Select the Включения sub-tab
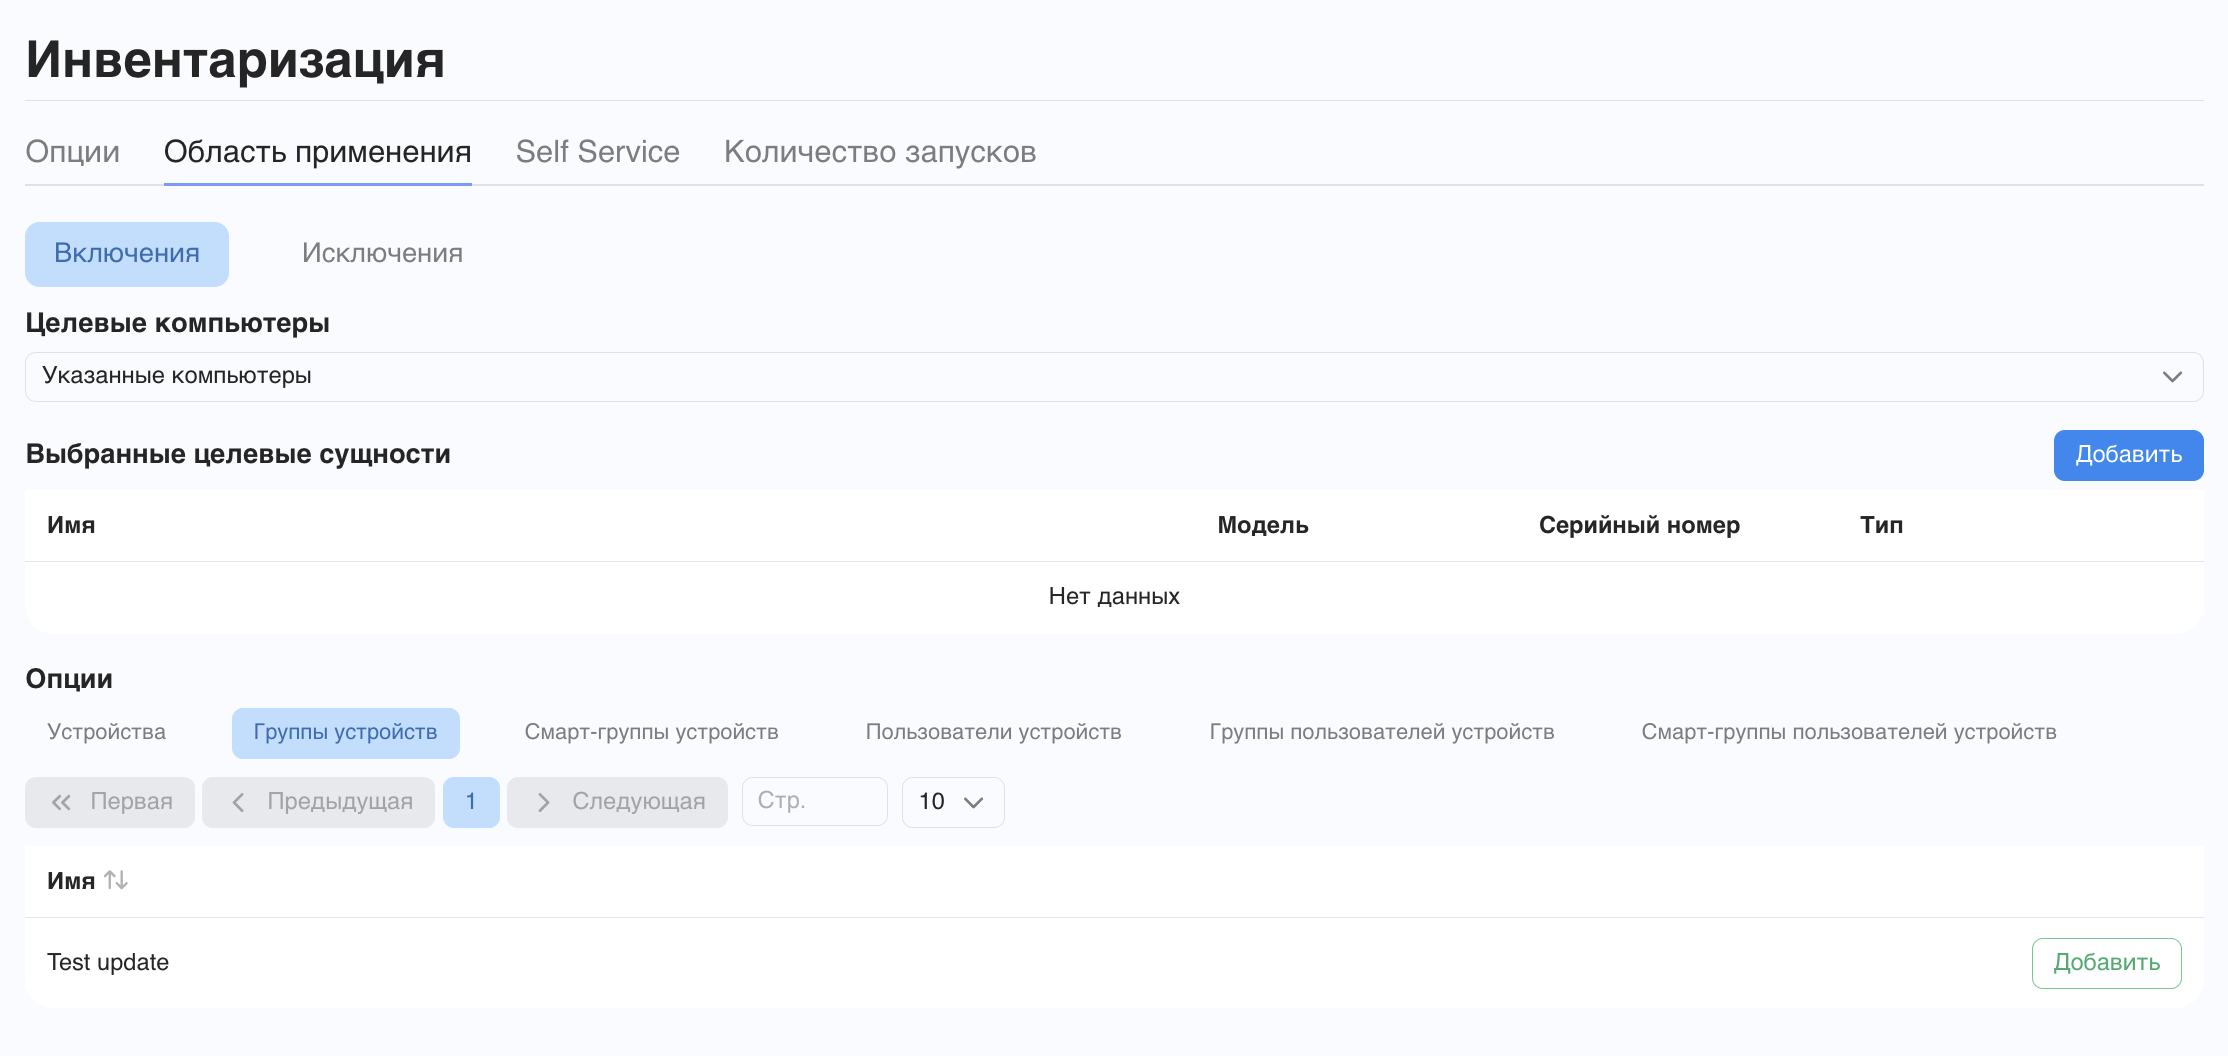2228x1056 pixels. (x=127, y=254)
